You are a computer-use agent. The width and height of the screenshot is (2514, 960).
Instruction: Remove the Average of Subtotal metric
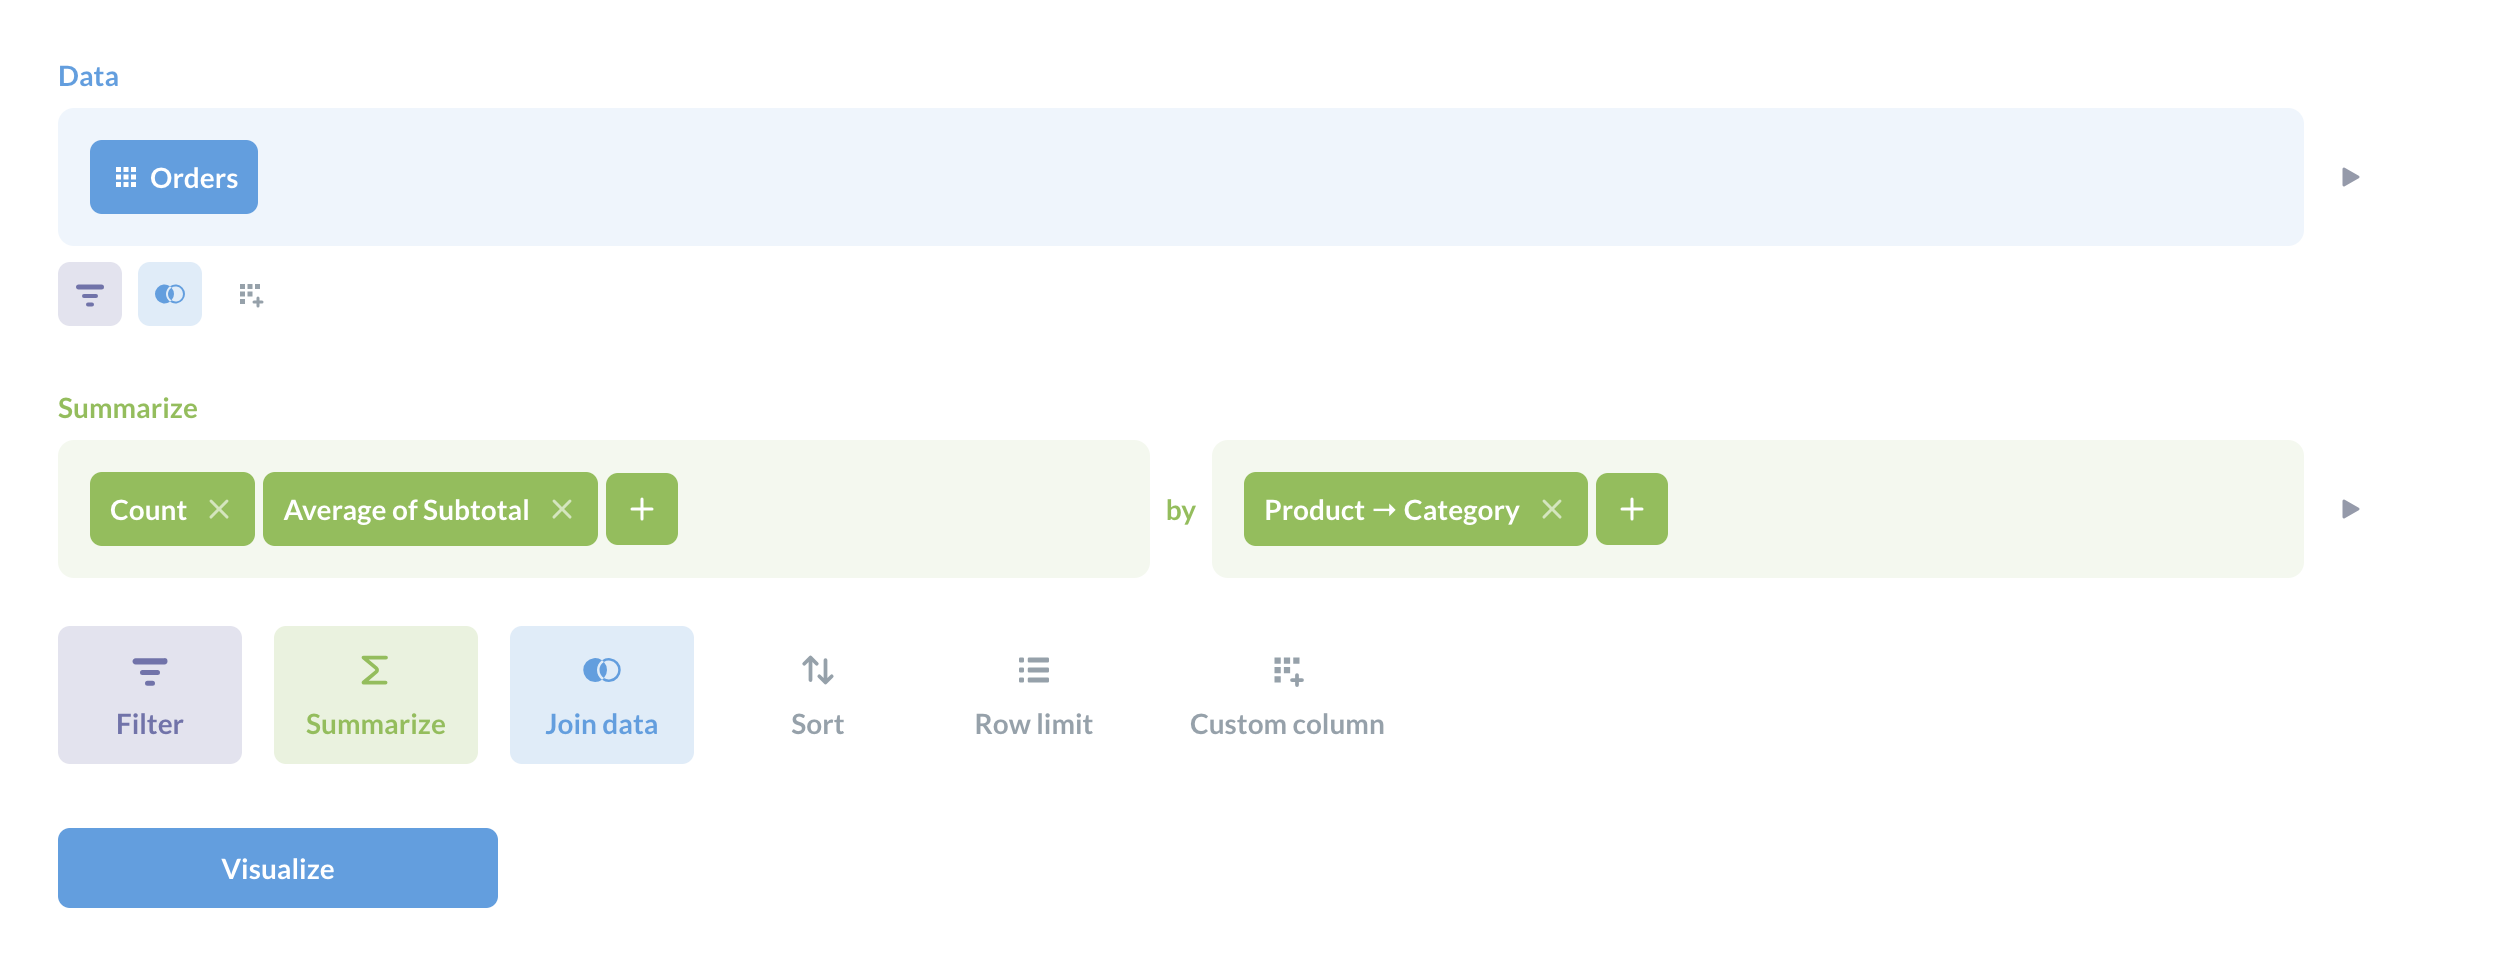pos(562,510)
